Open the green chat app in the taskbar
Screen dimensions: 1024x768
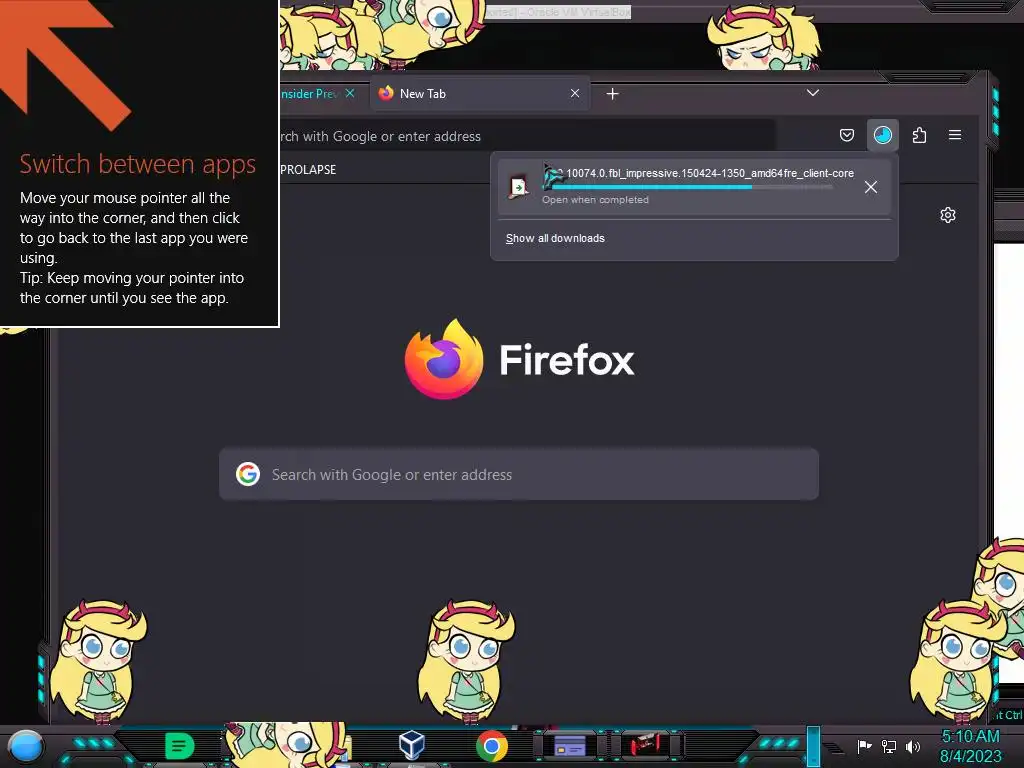(179, 746)
